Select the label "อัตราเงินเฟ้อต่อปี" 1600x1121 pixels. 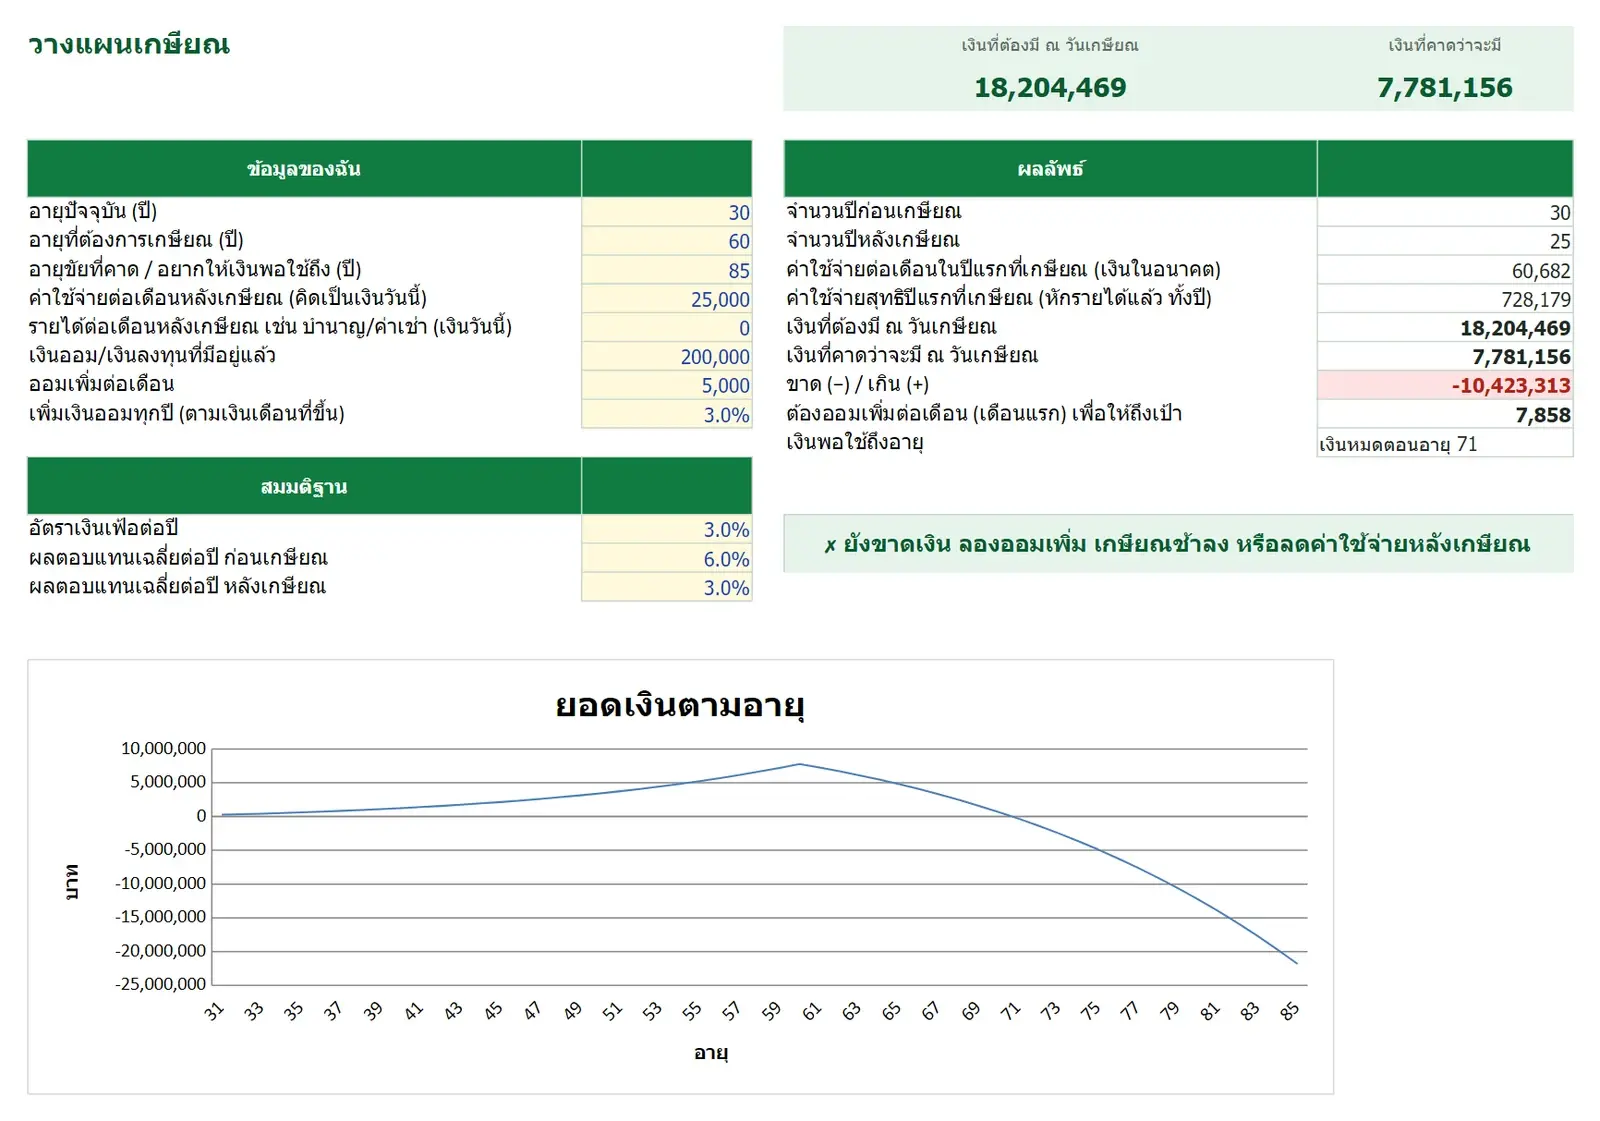tap(104, 527)
